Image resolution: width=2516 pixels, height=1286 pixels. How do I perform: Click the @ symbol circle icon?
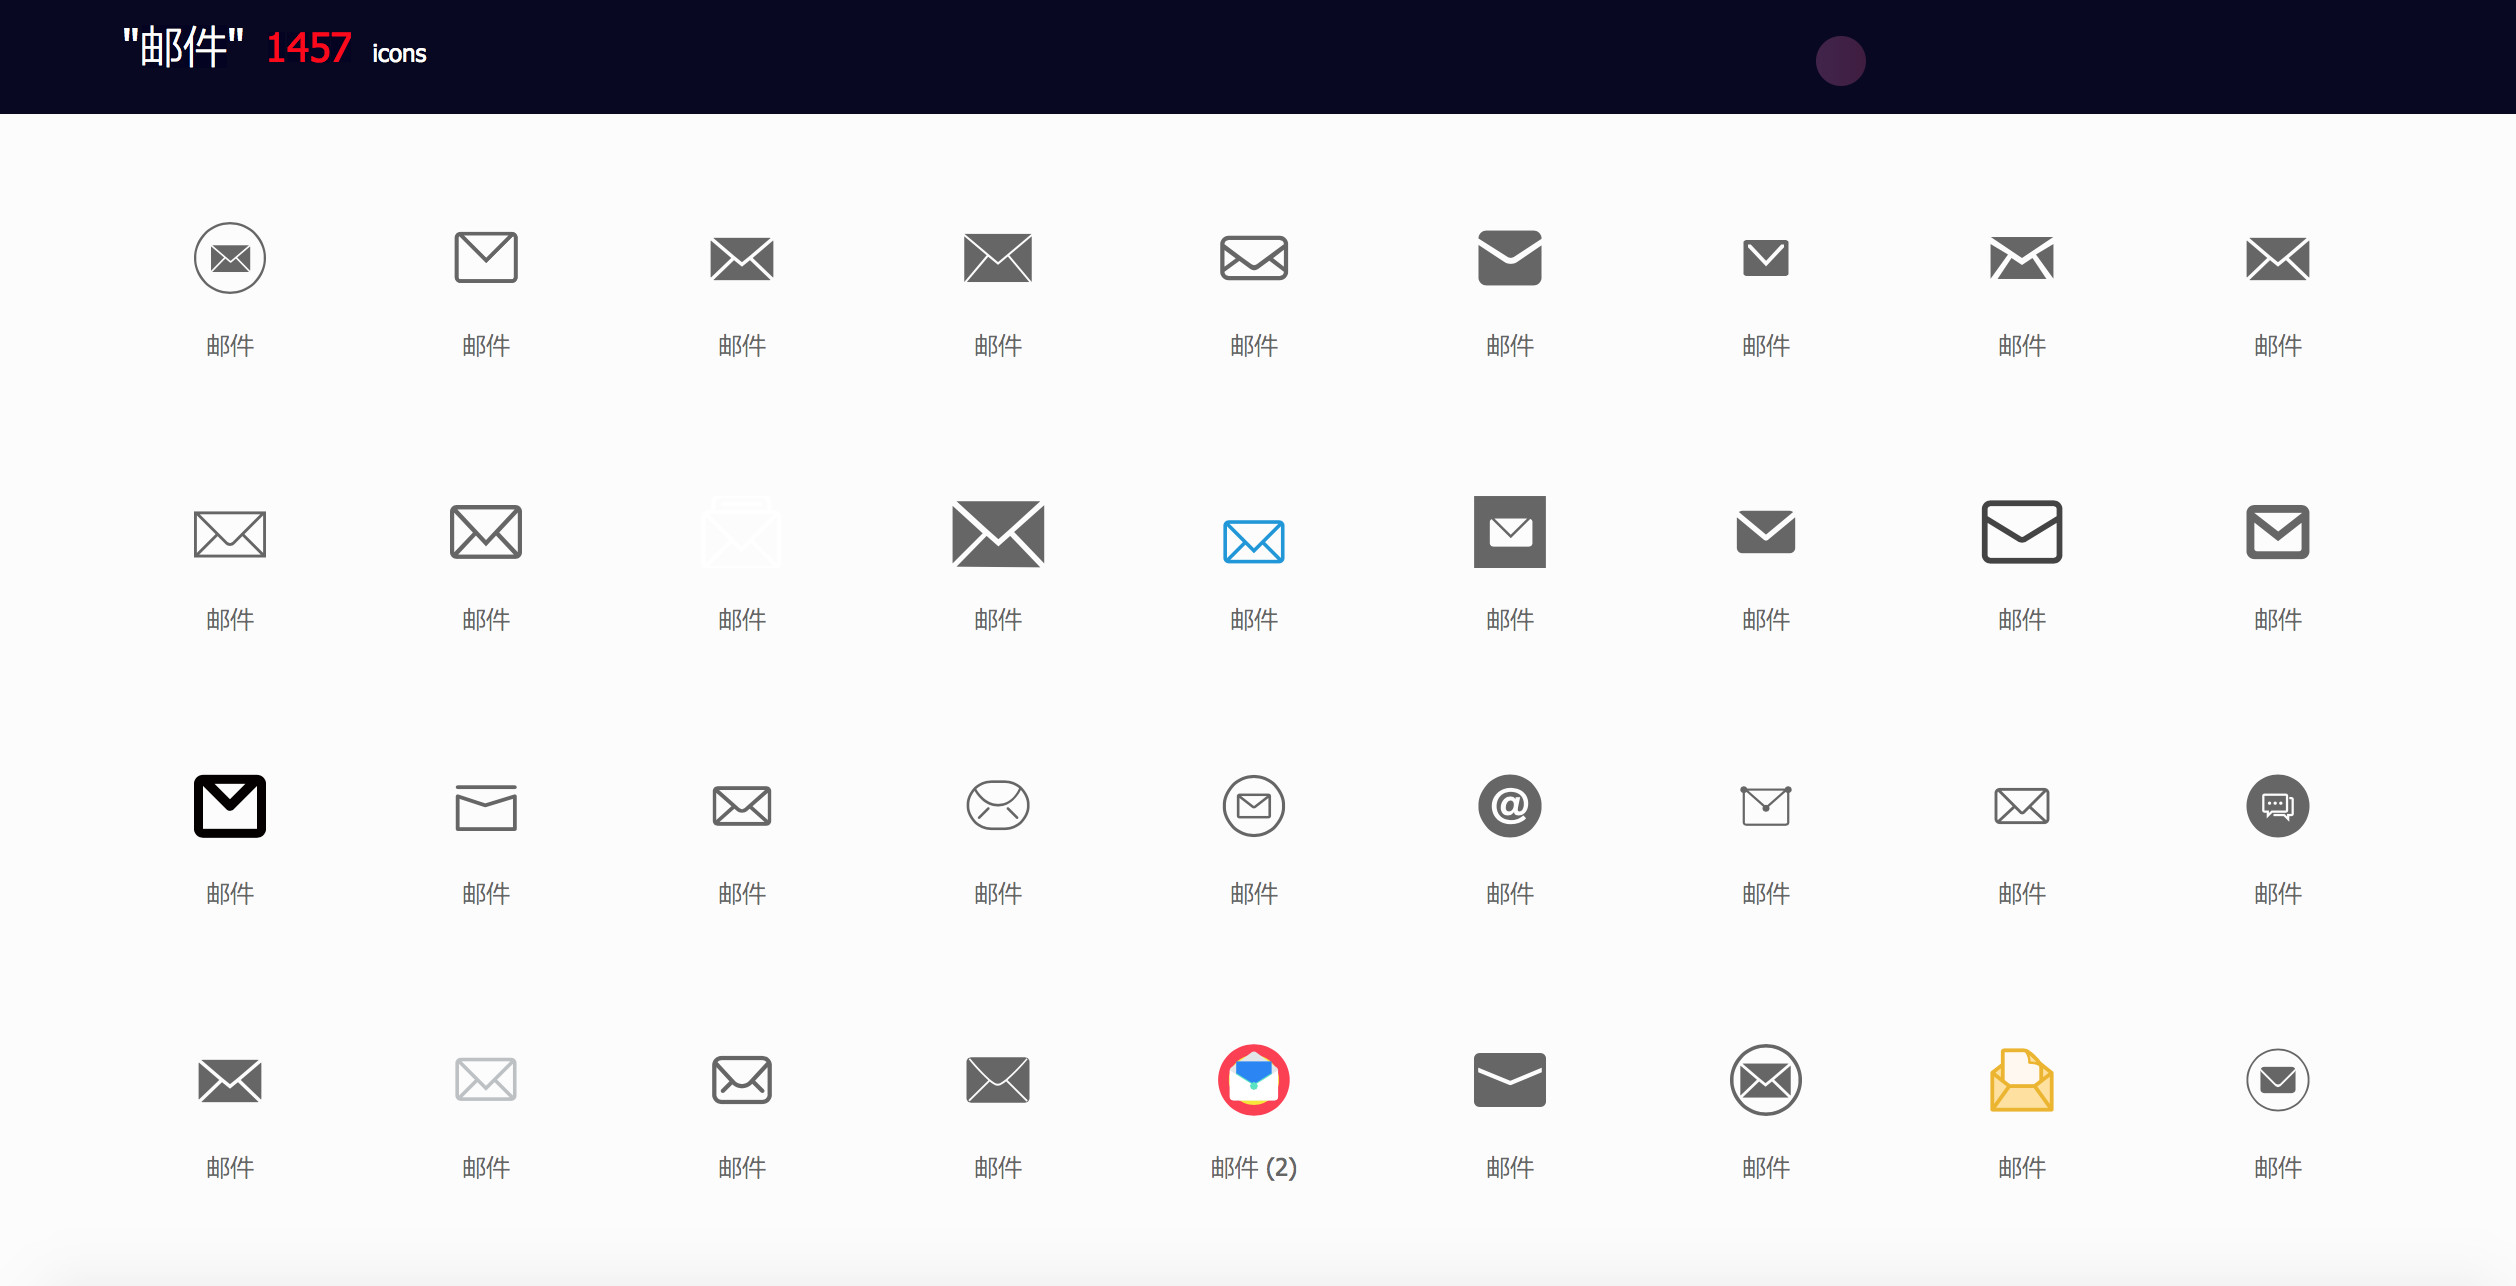point(1509,806)
